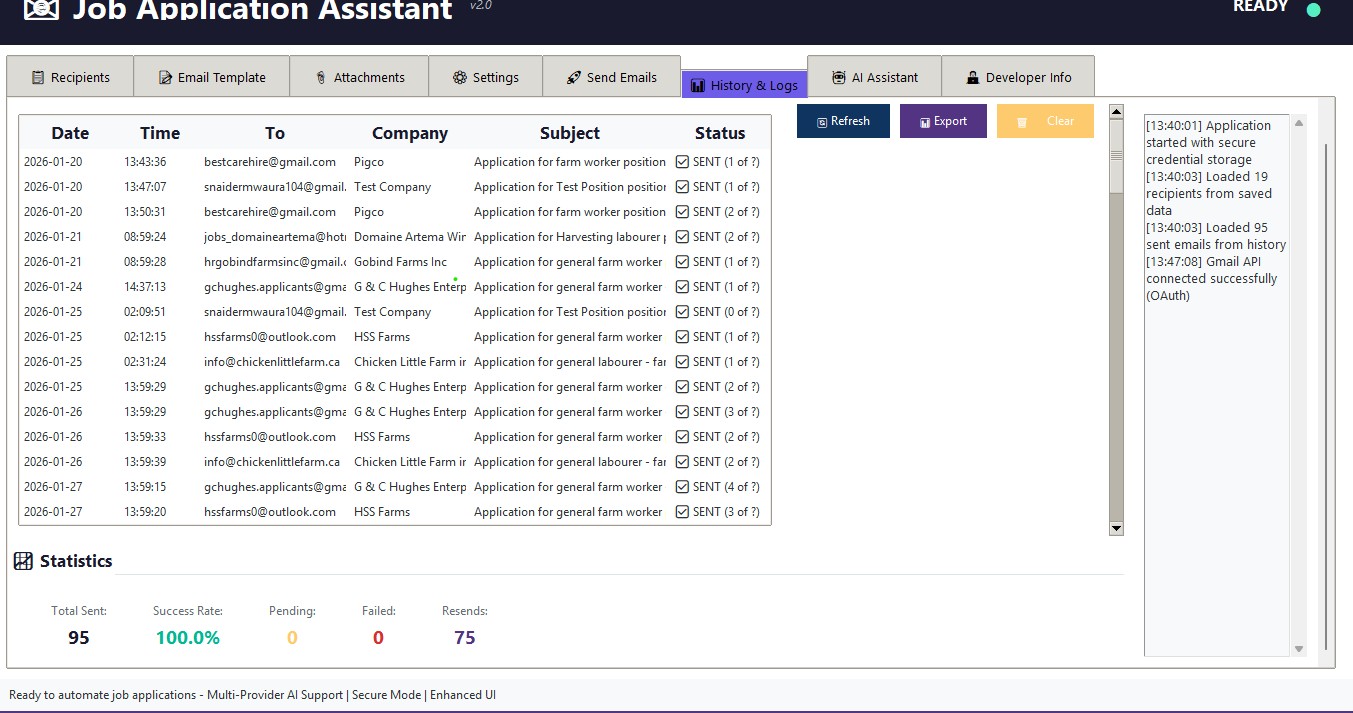Click the grid icon beside Statistics heading

pos(22,561)
